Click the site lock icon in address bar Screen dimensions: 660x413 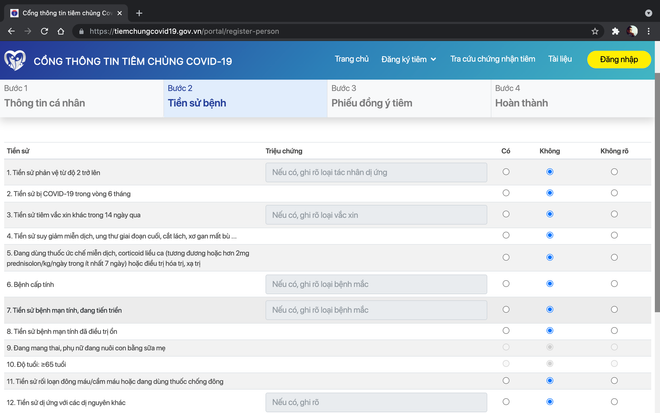[x=81, y=31]
